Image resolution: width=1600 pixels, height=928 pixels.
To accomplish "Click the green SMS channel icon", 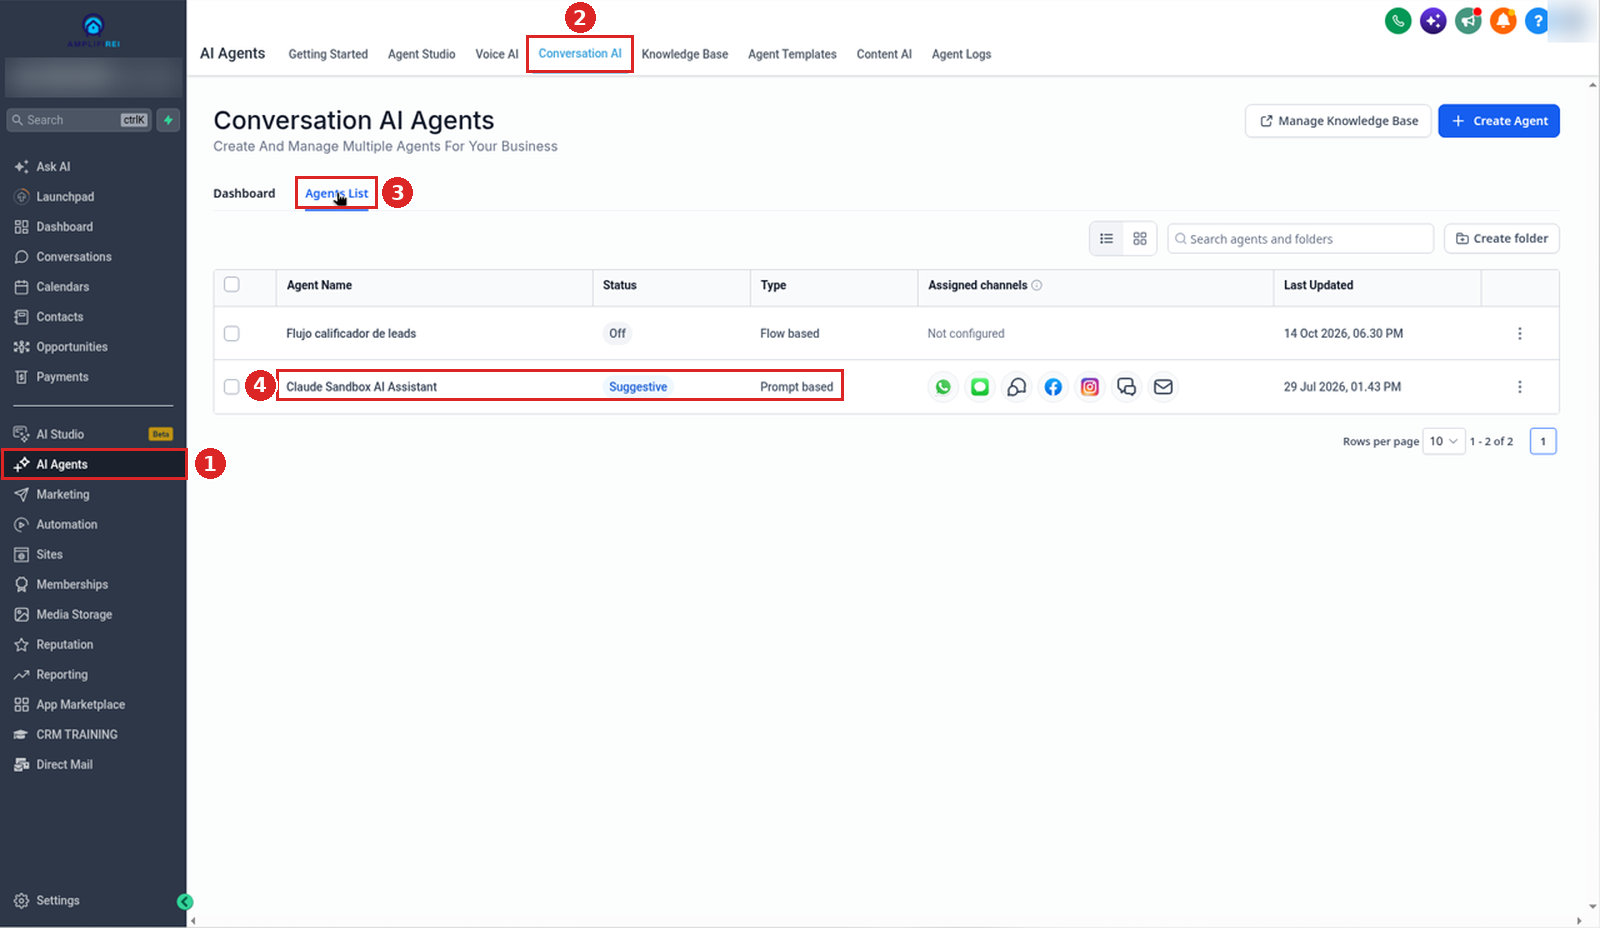I will tap(980, 387).
